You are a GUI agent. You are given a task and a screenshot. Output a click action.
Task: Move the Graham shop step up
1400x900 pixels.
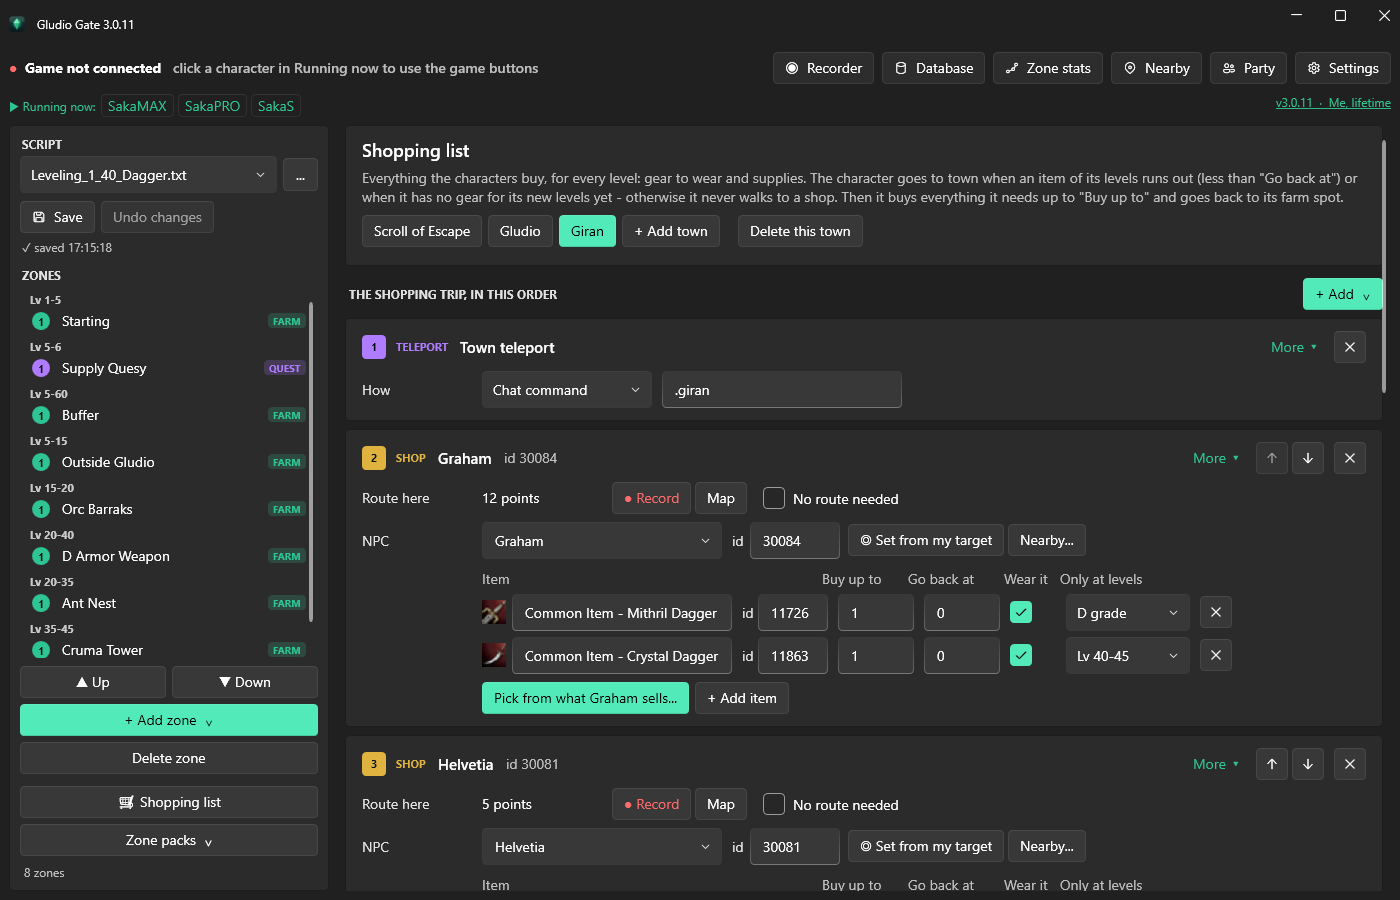[x=1272, y=458]
